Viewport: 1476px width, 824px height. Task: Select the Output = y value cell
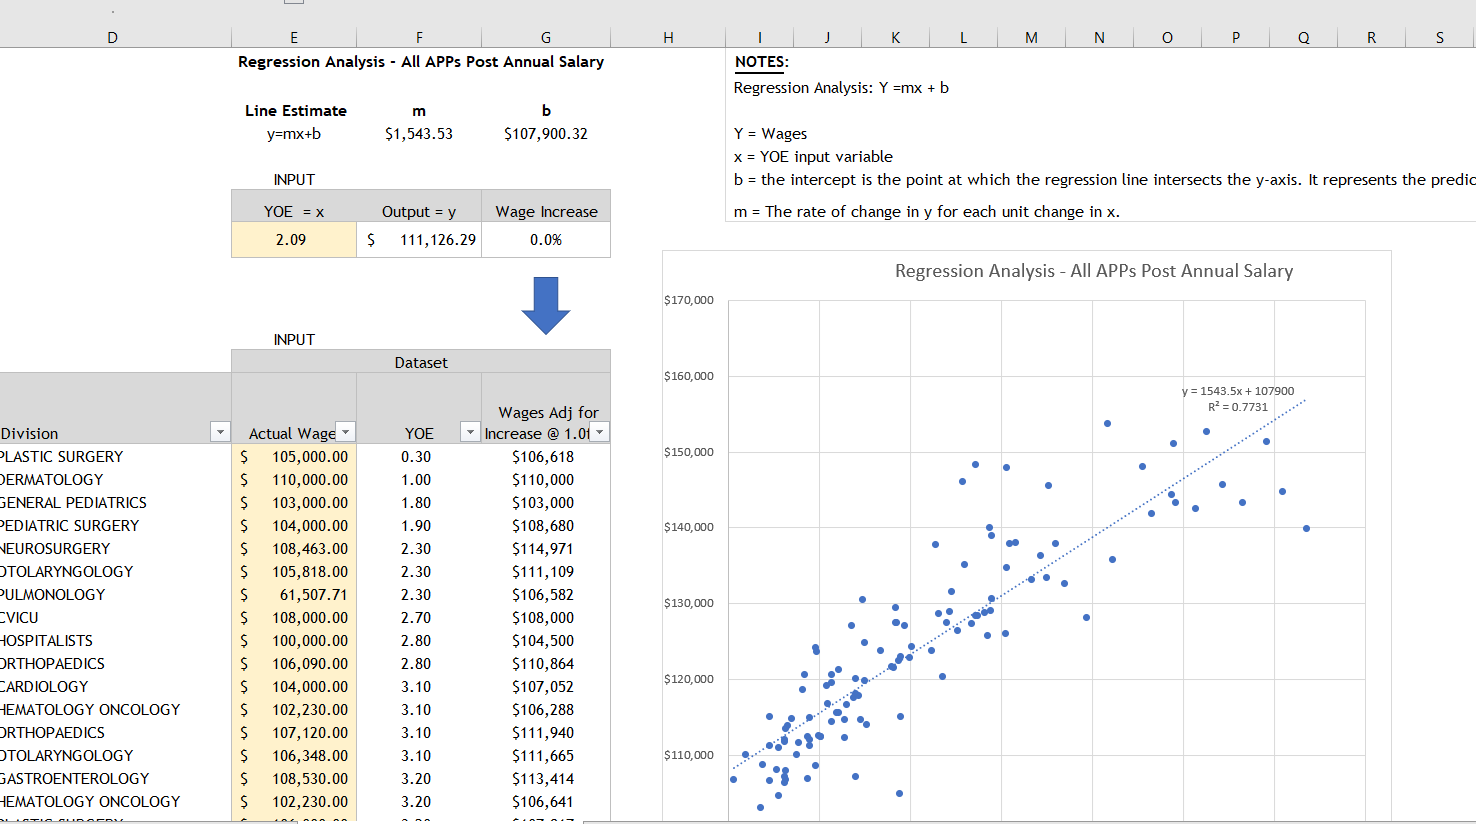419,239
